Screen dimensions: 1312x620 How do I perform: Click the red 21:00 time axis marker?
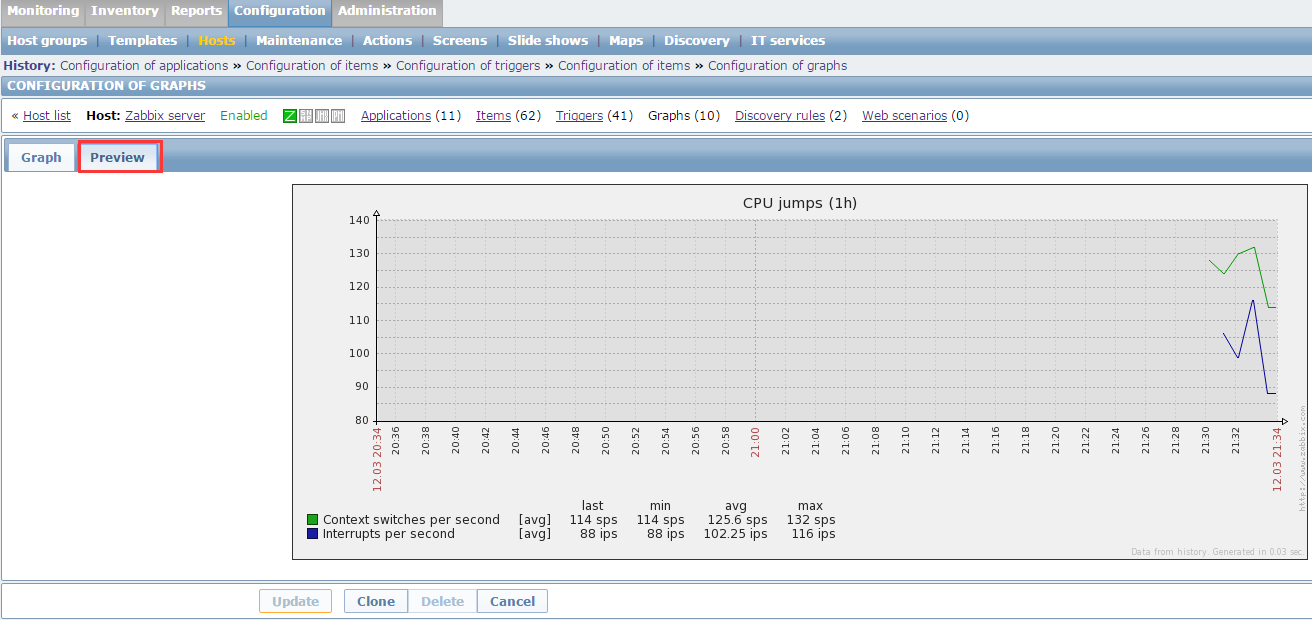pyautogui.click(x=755, y=441)
